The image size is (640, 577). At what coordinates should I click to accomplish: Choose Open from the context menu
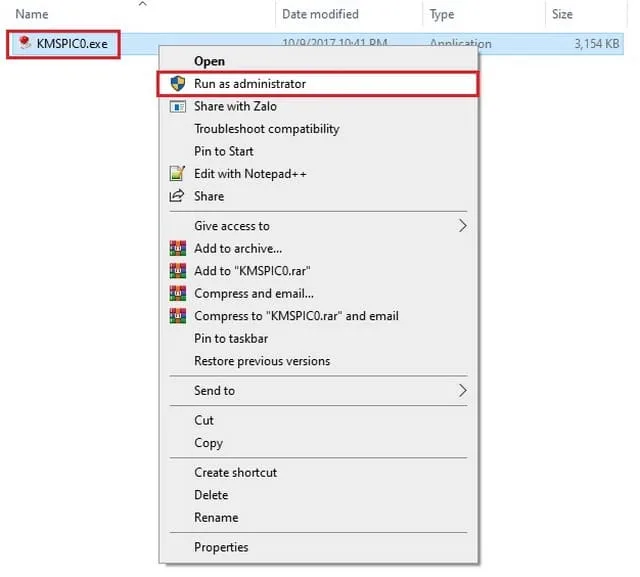(x=209, y=62)
